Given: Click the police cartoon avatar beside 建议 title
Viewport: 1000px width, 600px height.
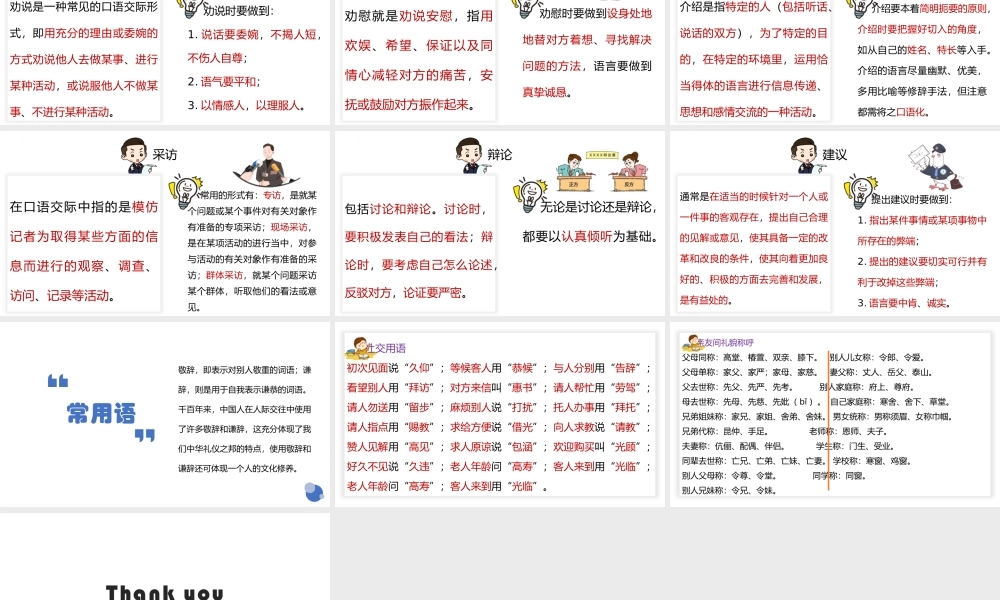Looking at the screenshot, I should tap(805, 156).
